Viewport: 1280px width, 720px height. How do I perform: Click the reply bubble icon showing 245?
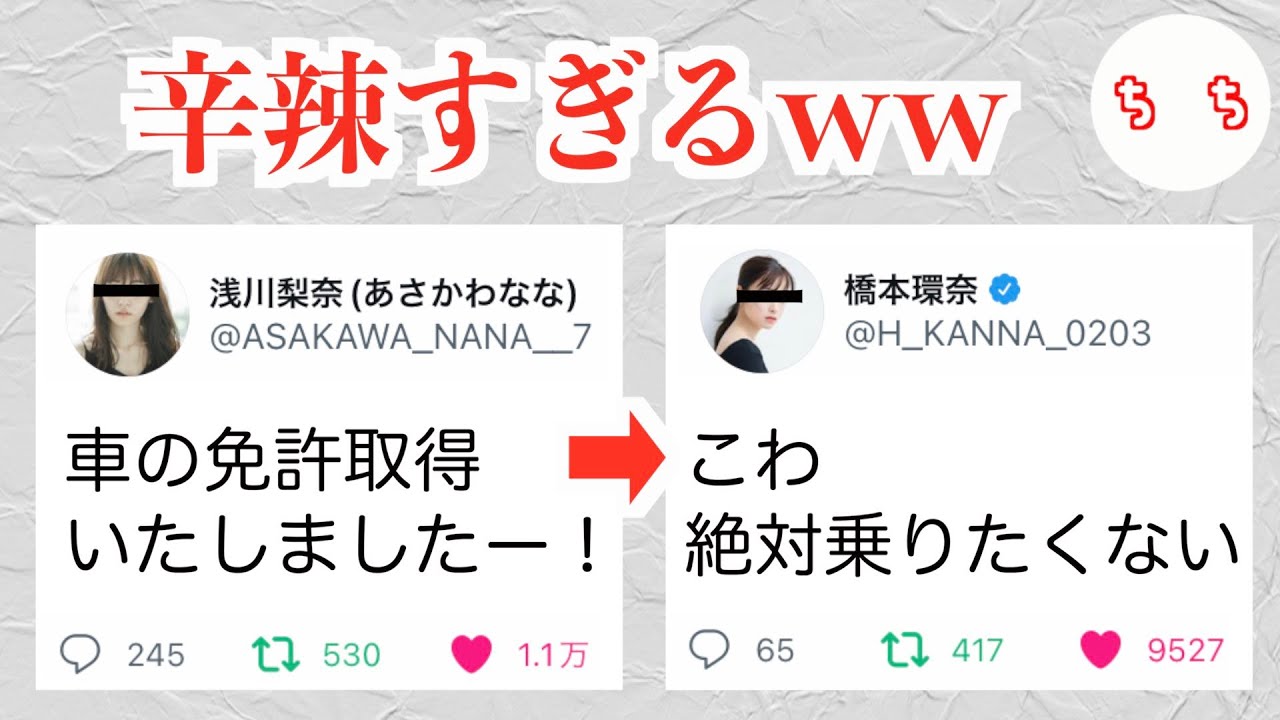(81, 654)
